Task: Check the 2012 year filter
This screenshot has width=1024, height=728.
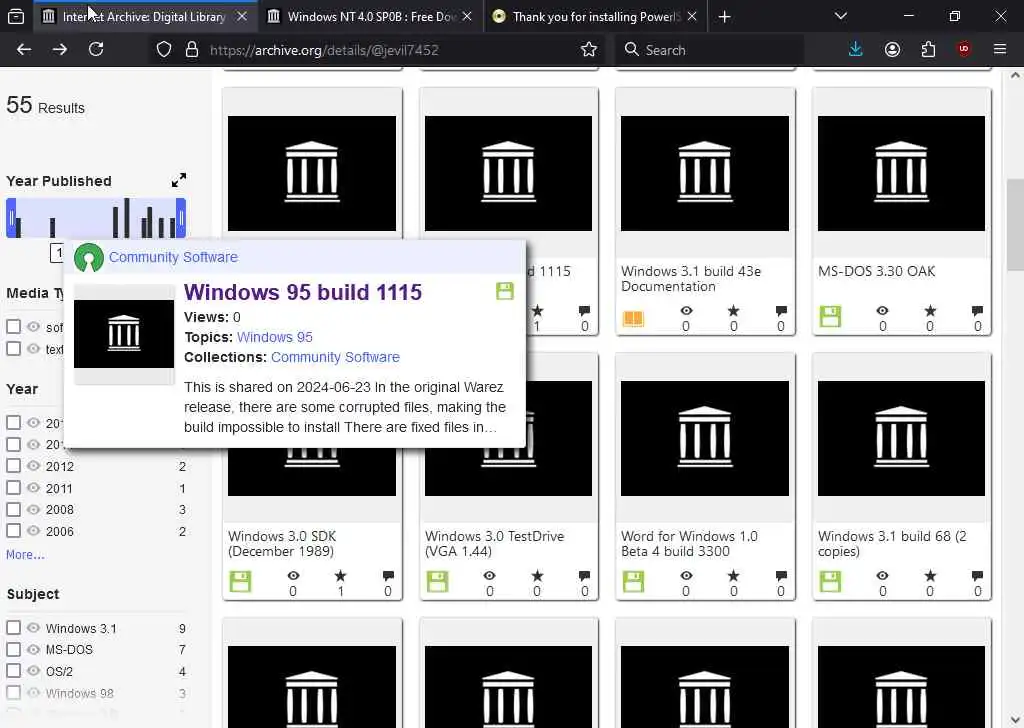Action: 13,466
